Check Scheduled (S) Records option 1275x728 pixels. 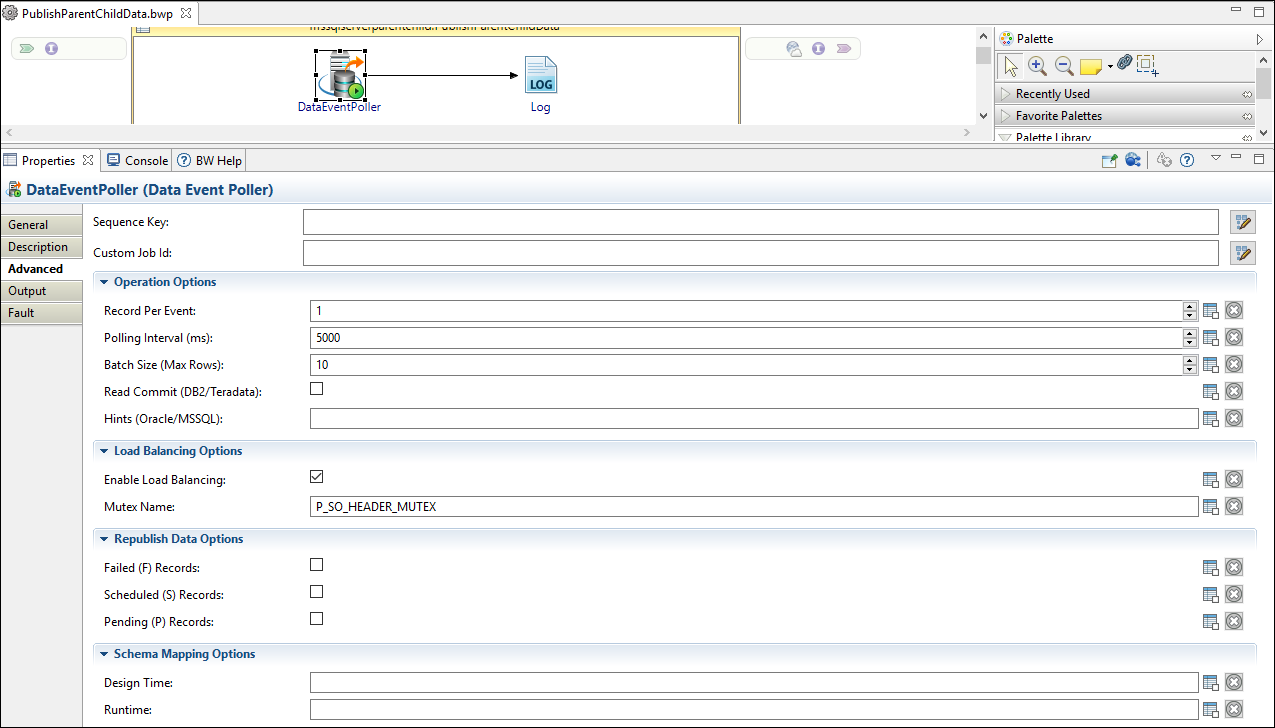coord(317,592)
